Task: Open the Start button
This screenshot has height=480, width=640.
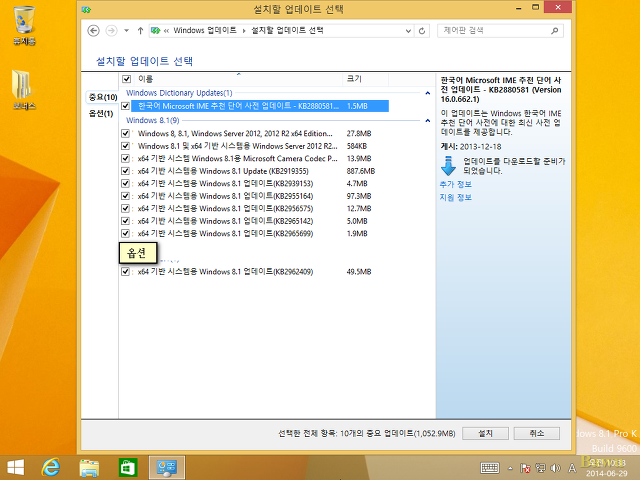Action: [16, 467]
